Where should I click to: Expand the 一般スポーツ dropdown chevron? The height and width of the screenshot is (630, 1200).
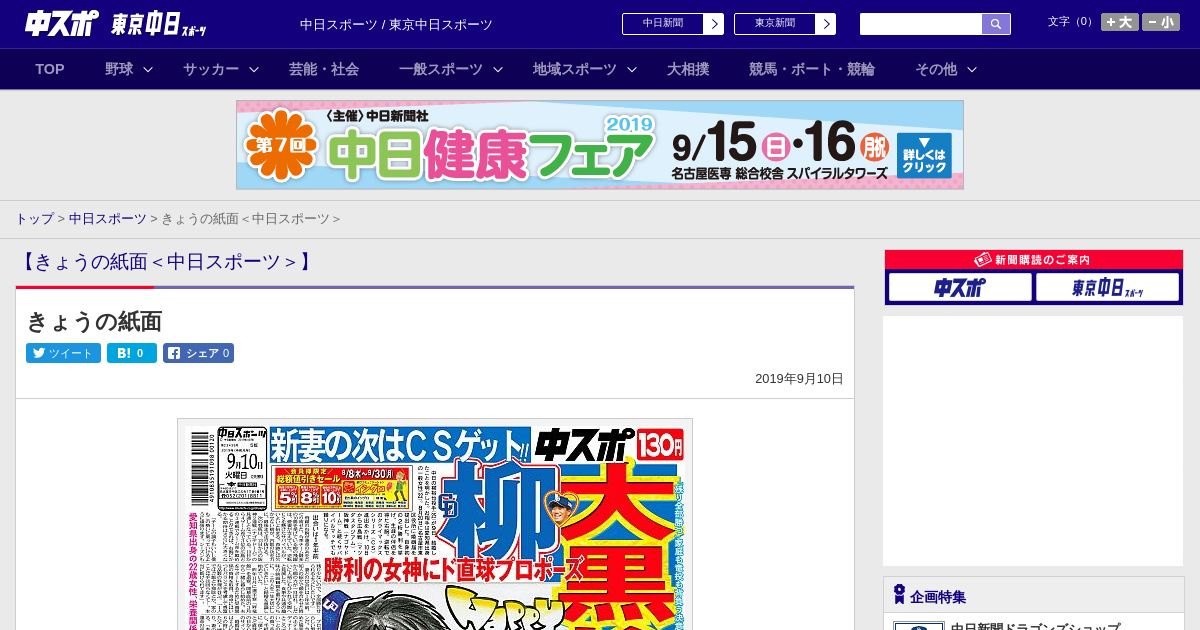coord(498,69)
